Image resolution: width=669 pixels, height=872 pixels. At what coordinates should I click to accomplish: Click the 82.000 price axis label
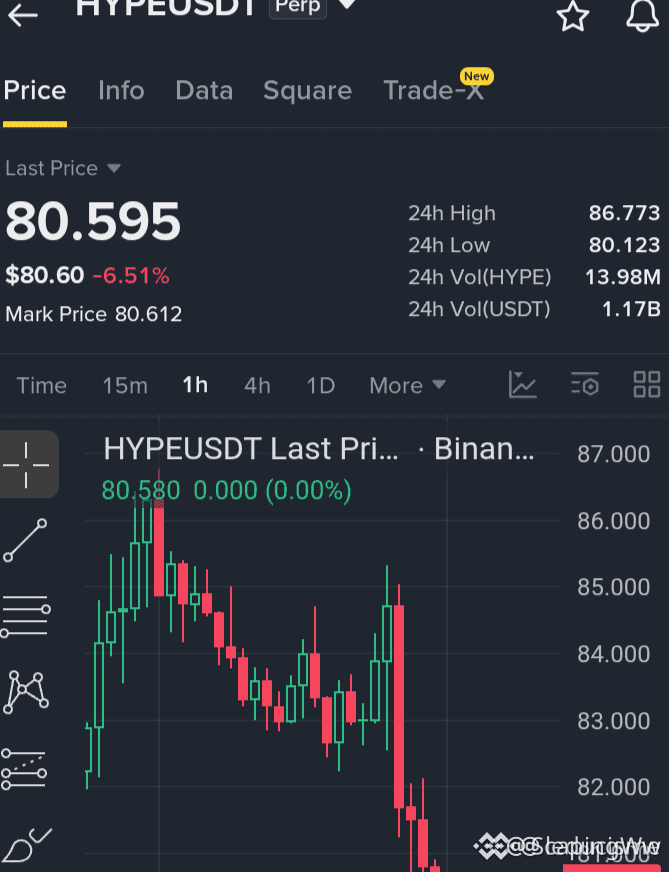613,787
